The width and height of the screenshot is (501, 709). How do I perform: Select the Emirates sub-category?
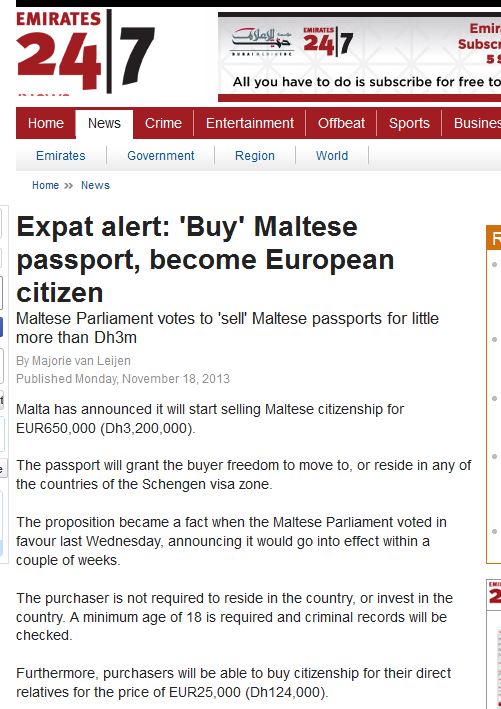coord(61,156)
